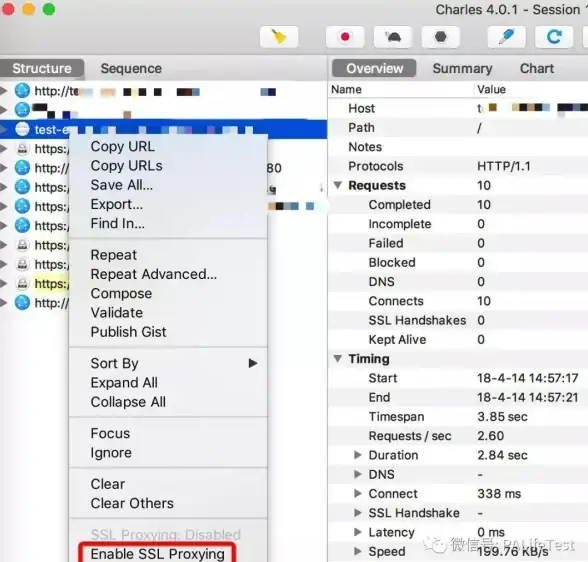Click Repeat in the context menu
The width and height of the screenshot is (588, 562).
pyautogui.click(x=168, y=255)
